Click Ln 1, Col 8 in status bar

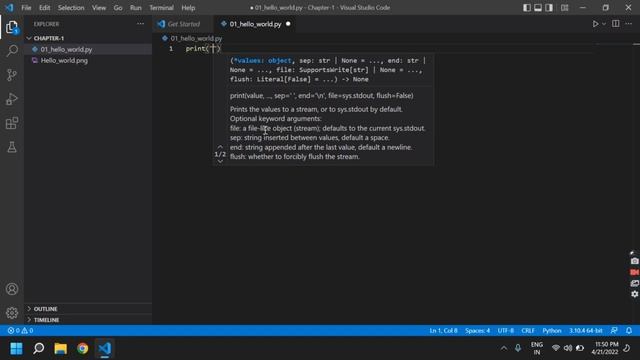[x=443, y=331]
